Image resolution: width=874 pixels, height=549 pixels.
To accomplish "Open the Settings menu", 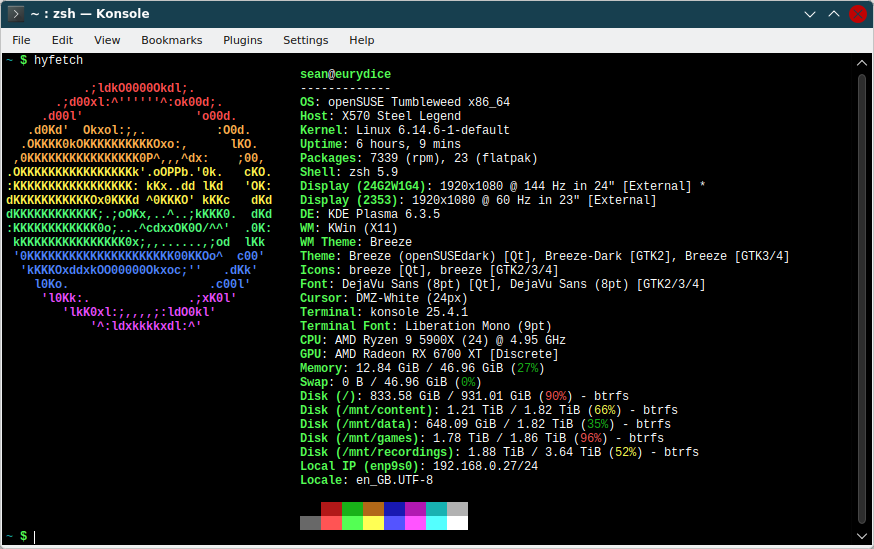I will coord(305,40).
